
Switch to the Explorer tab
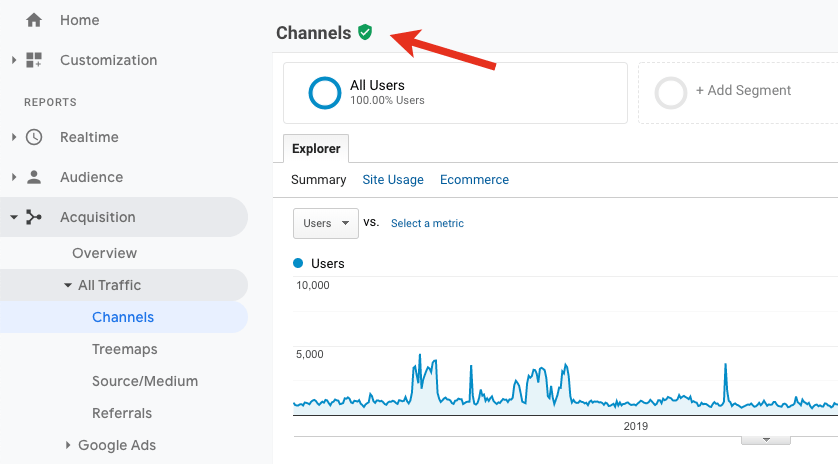(316, 149)
